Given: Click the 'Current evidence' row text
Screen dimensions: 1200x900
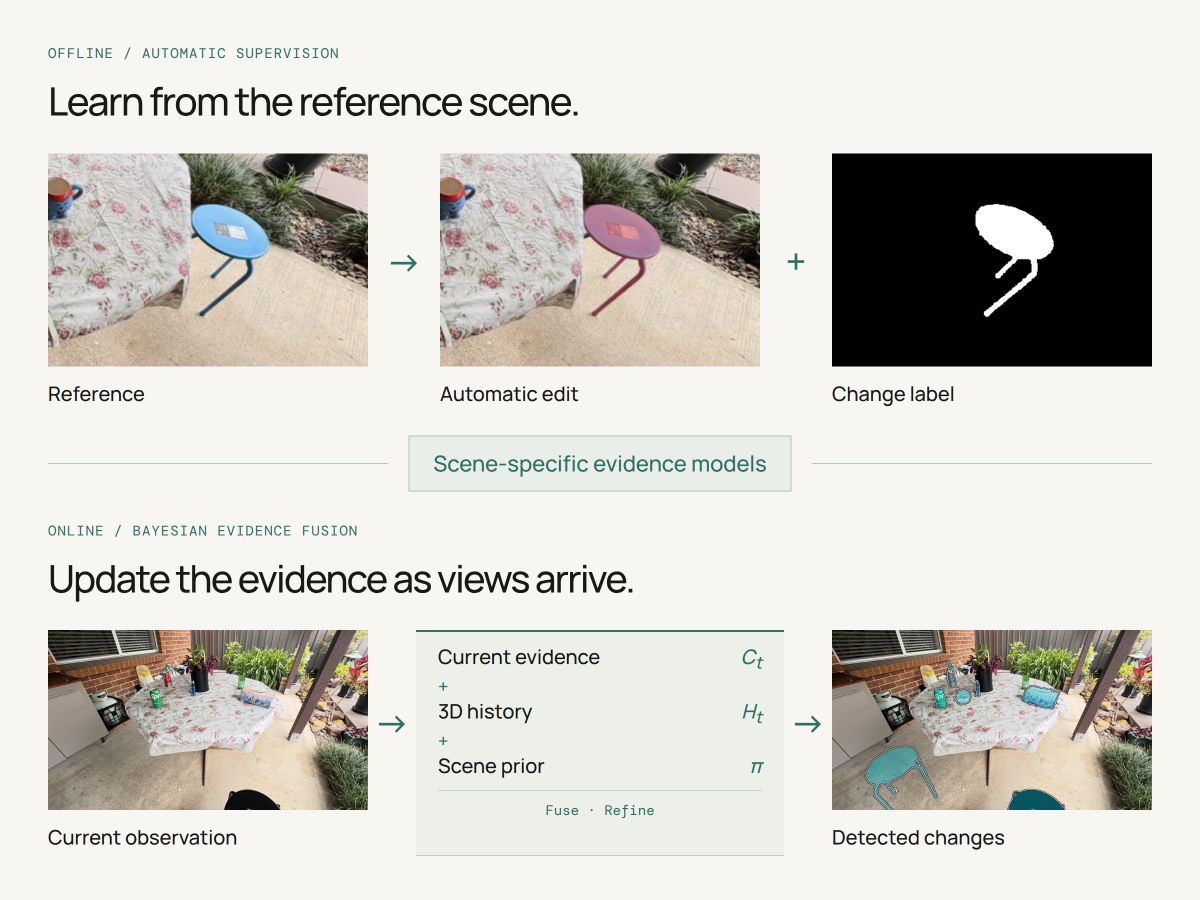Looking at the screenshot, I should 519,657.
